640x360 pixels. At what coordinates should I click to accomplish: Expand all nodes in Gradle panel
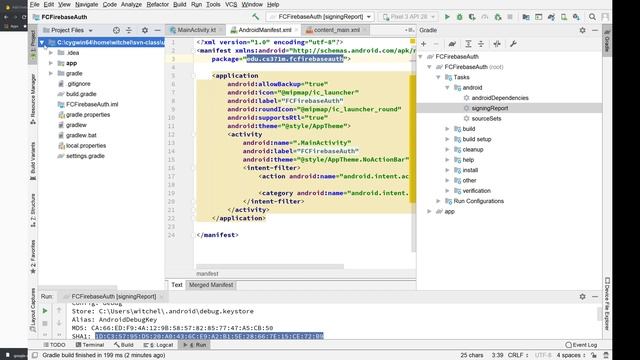469,44
